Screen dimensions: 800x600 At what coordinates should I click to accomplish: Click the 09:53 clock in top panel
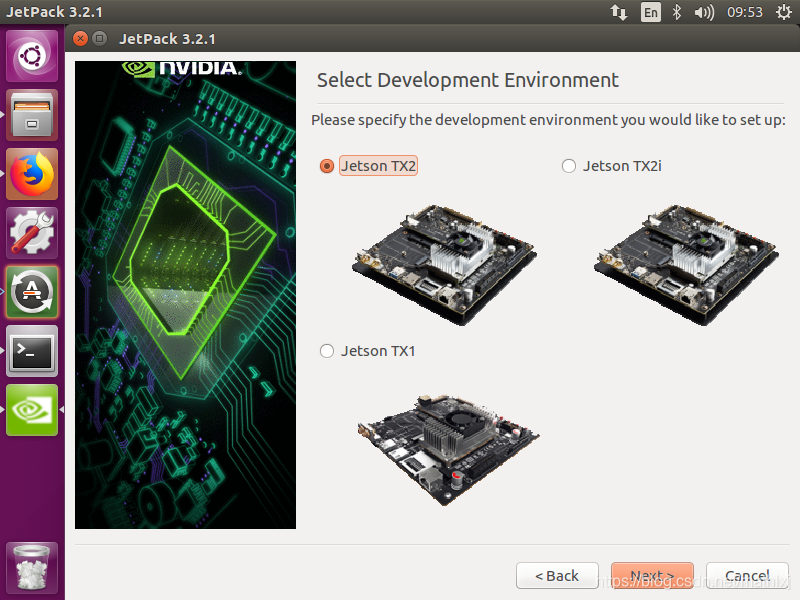(x=744, y=12)
